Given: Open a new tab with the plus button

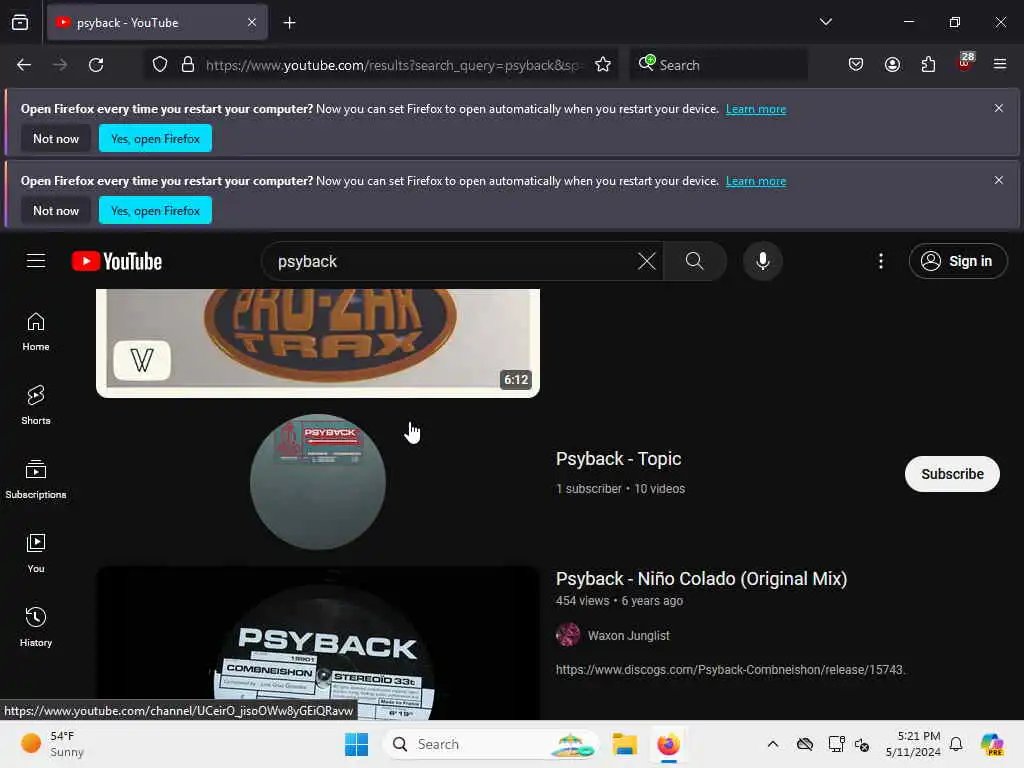Looking at the screenshot, I should 289,23.
